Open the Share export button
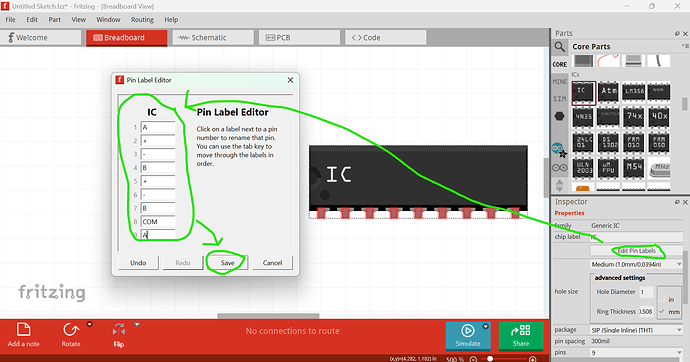Screen dimensions: 690x362 pos(521,336)
